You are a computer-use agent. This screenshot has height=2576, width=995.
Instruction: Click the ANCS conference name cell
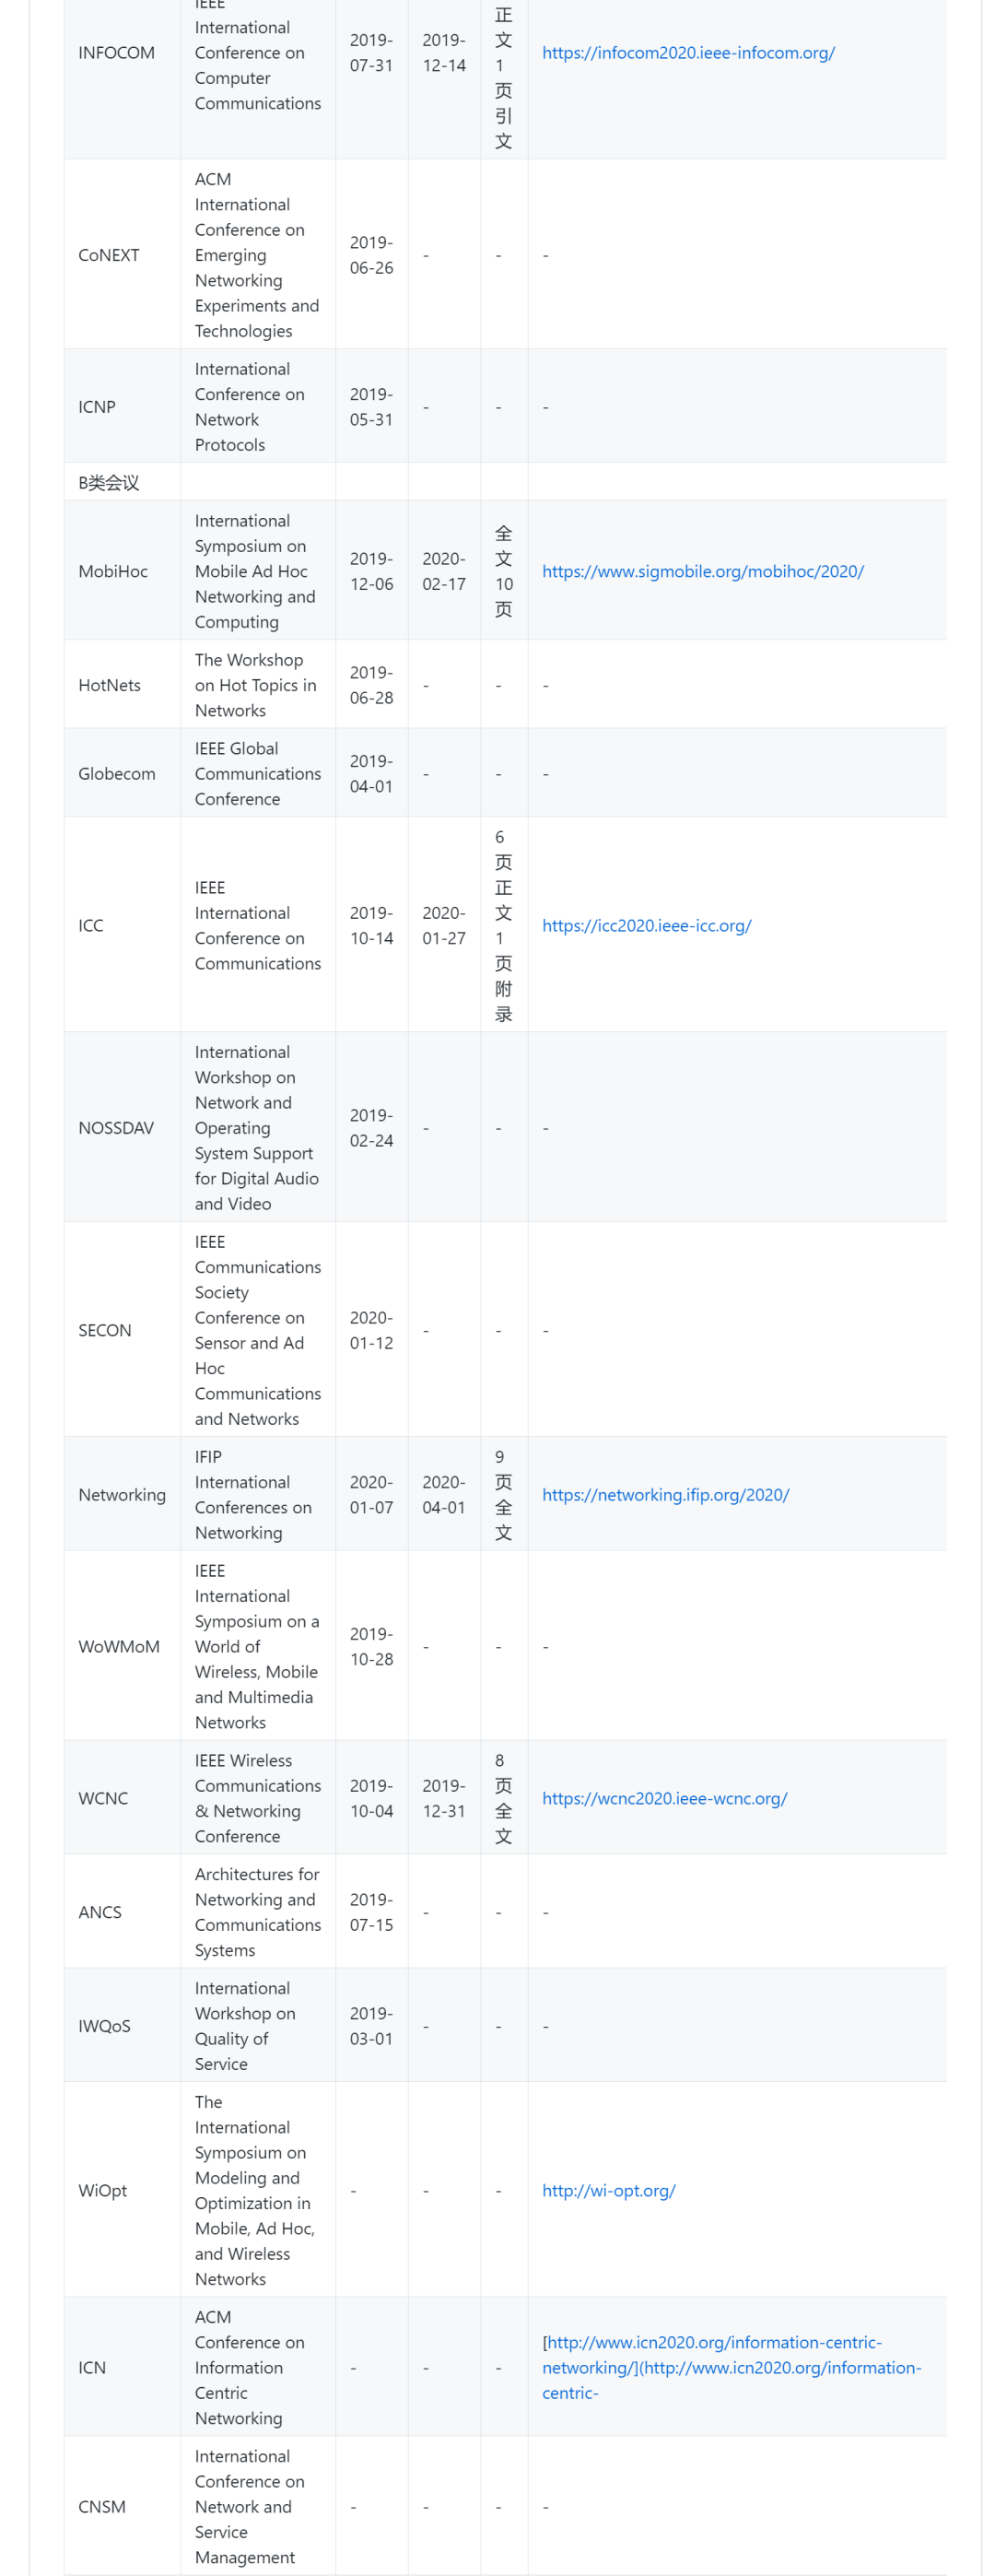pyautogui.click(x=100, y=1912)
